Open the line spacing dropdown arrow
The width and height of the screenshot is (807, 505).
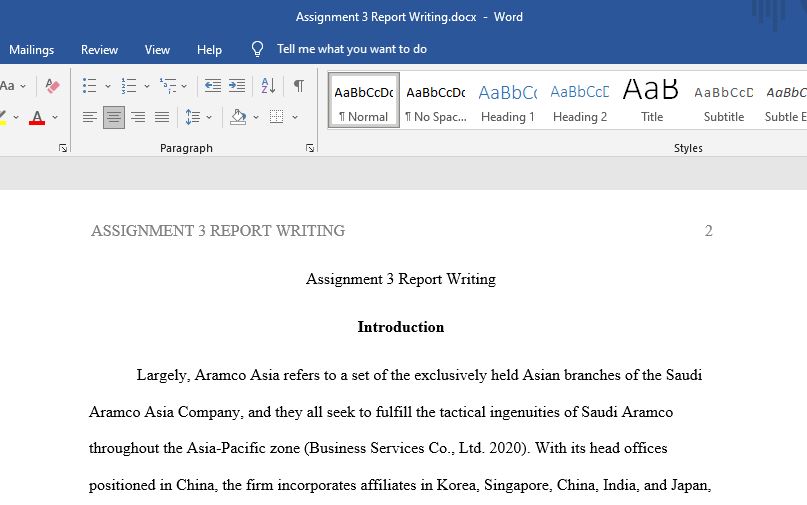tap(209, 117)
